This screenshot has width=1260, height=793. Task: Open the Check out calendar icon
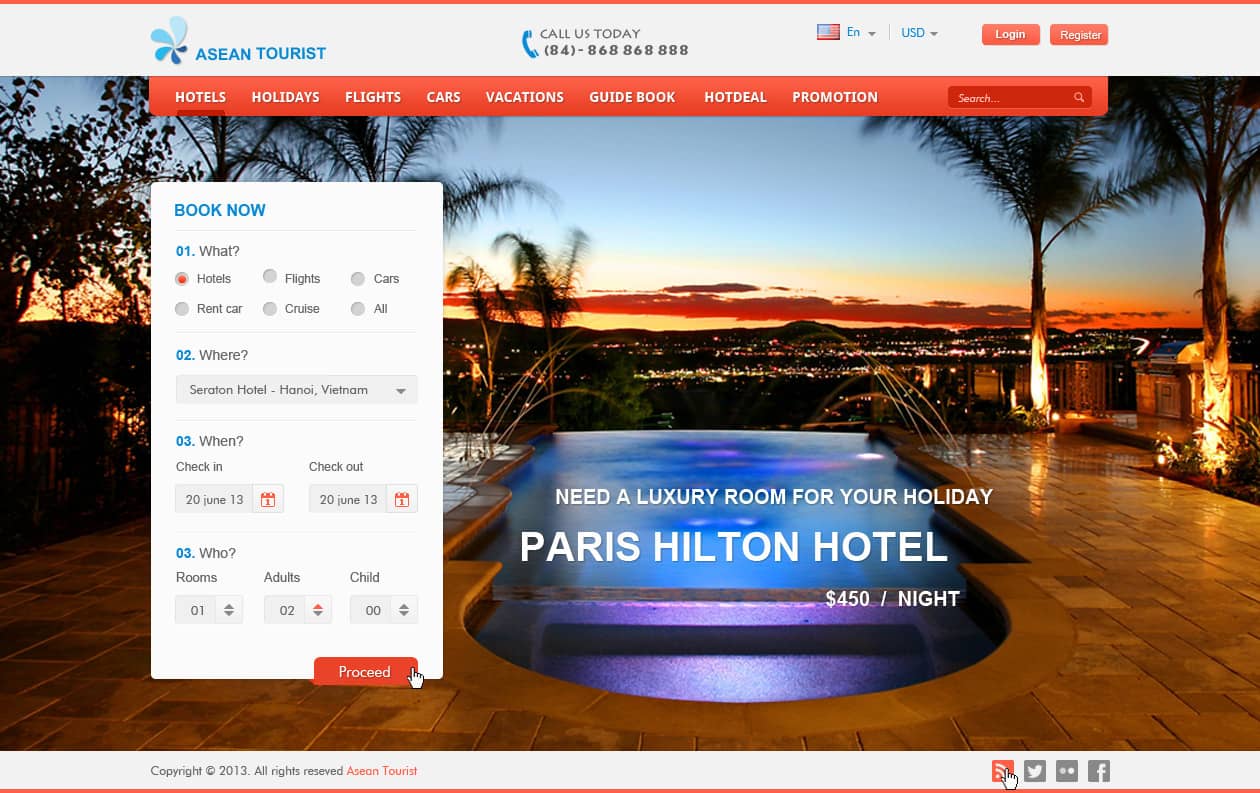point(402,499)
